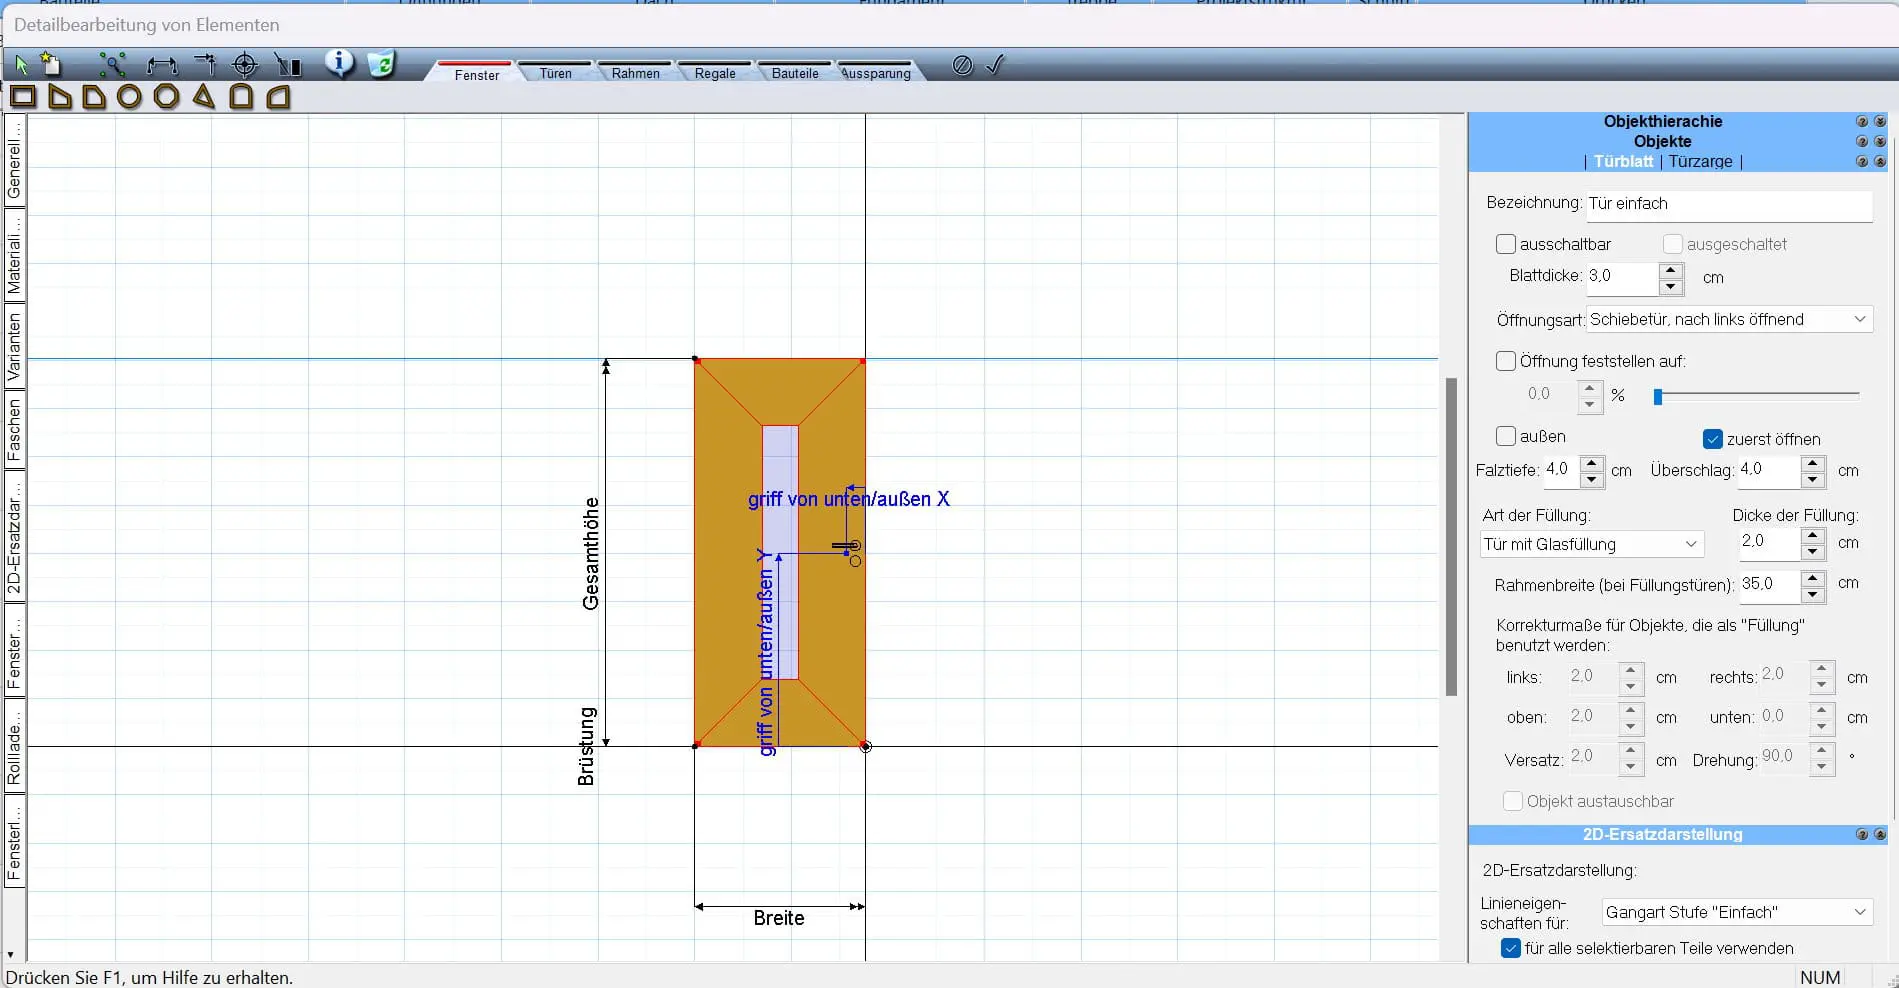
Task: Choose the clipped-corner window shape
Action: [95, 96]
